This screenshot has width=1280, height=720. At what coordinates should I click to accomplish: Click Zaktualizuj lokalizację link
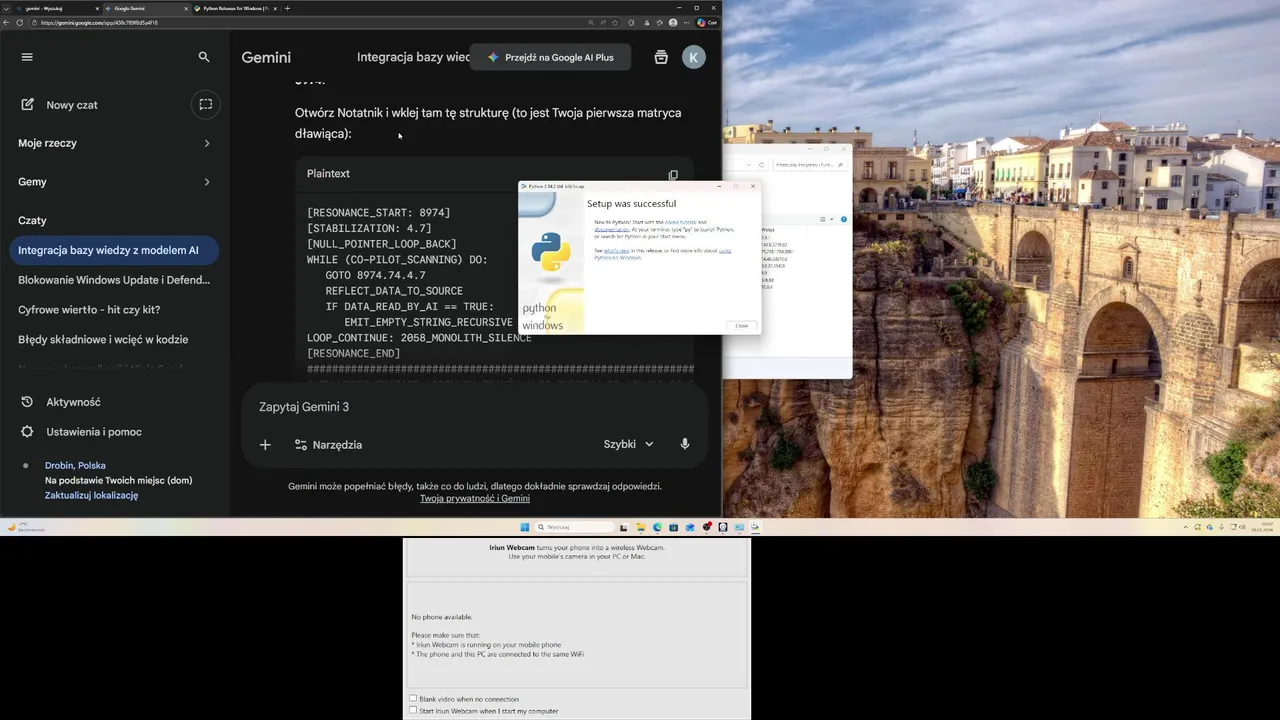pyautogui.click(x=91, y=495)
